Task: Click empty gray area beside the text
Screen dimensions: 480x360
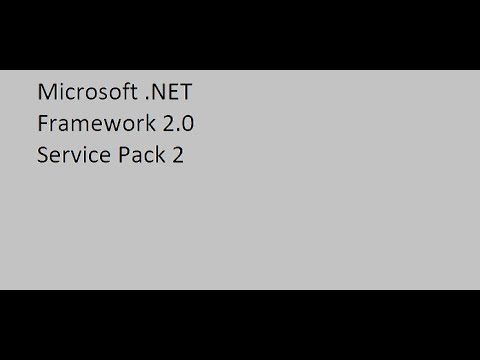Action: (x=333, y=133)
